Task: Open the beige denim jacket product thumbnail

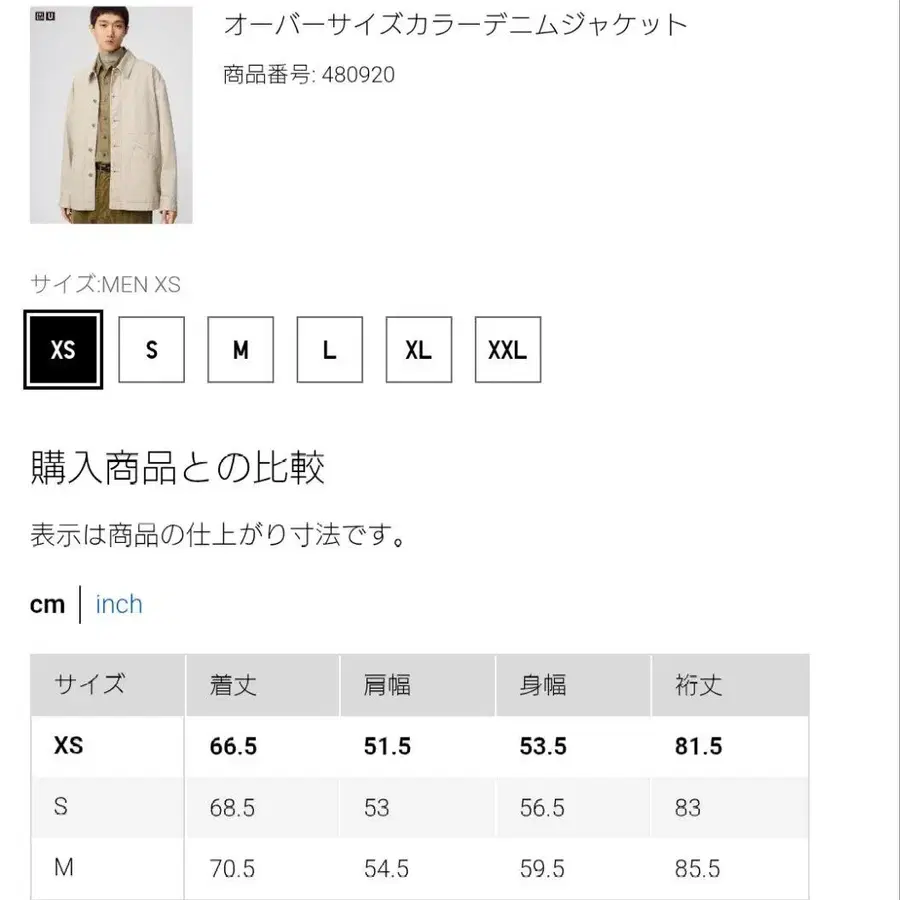Action: [111, 115]
